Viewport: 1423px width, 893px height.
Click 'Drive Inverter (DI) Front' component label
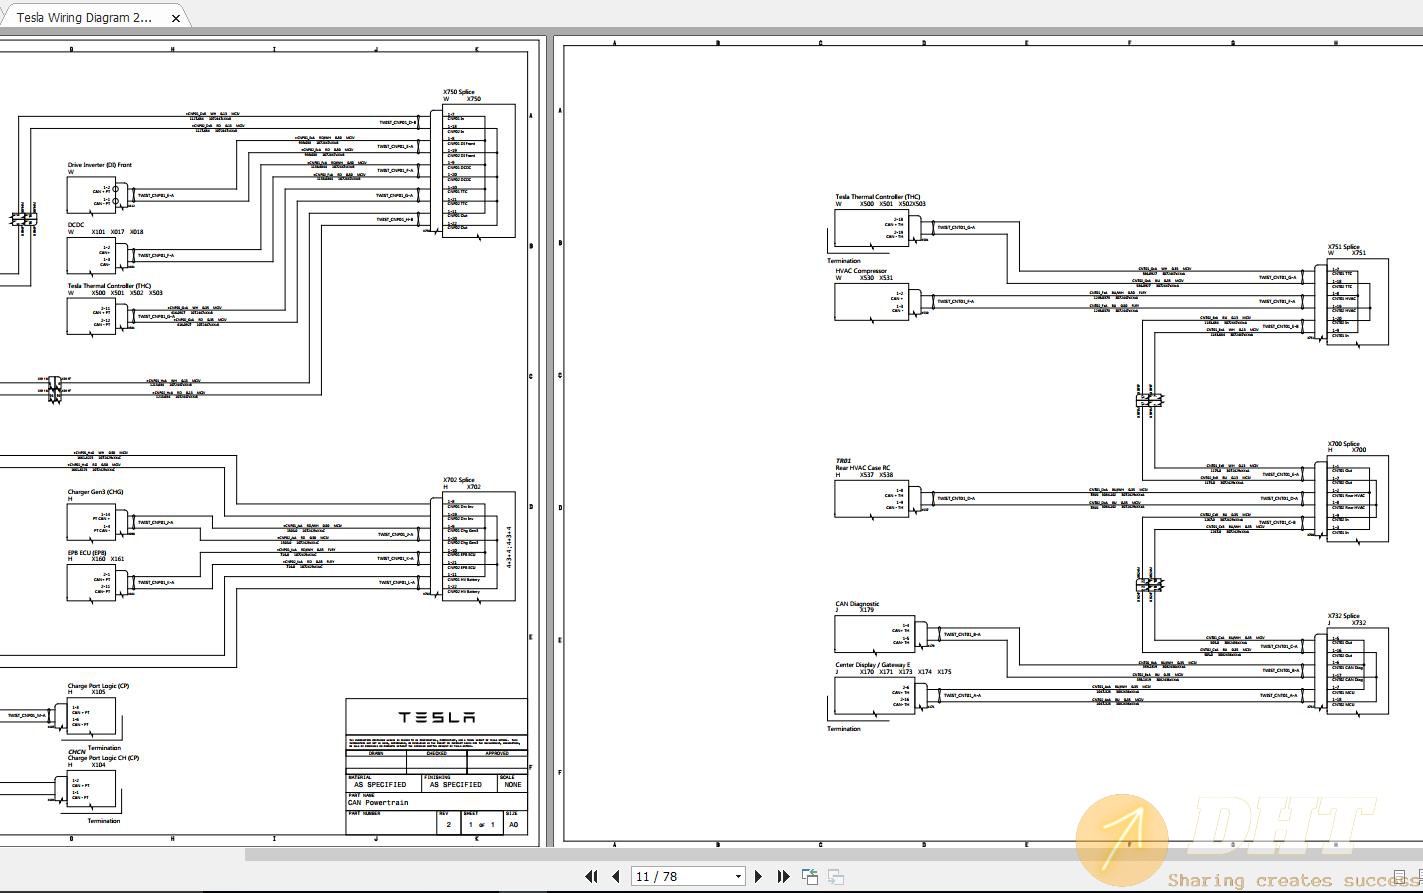[x=100, y=165]
